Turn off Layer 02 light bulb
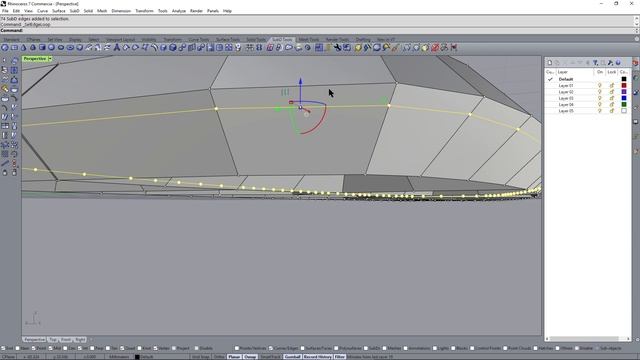The width and height of the screenshot is (640, 360). 600,92
